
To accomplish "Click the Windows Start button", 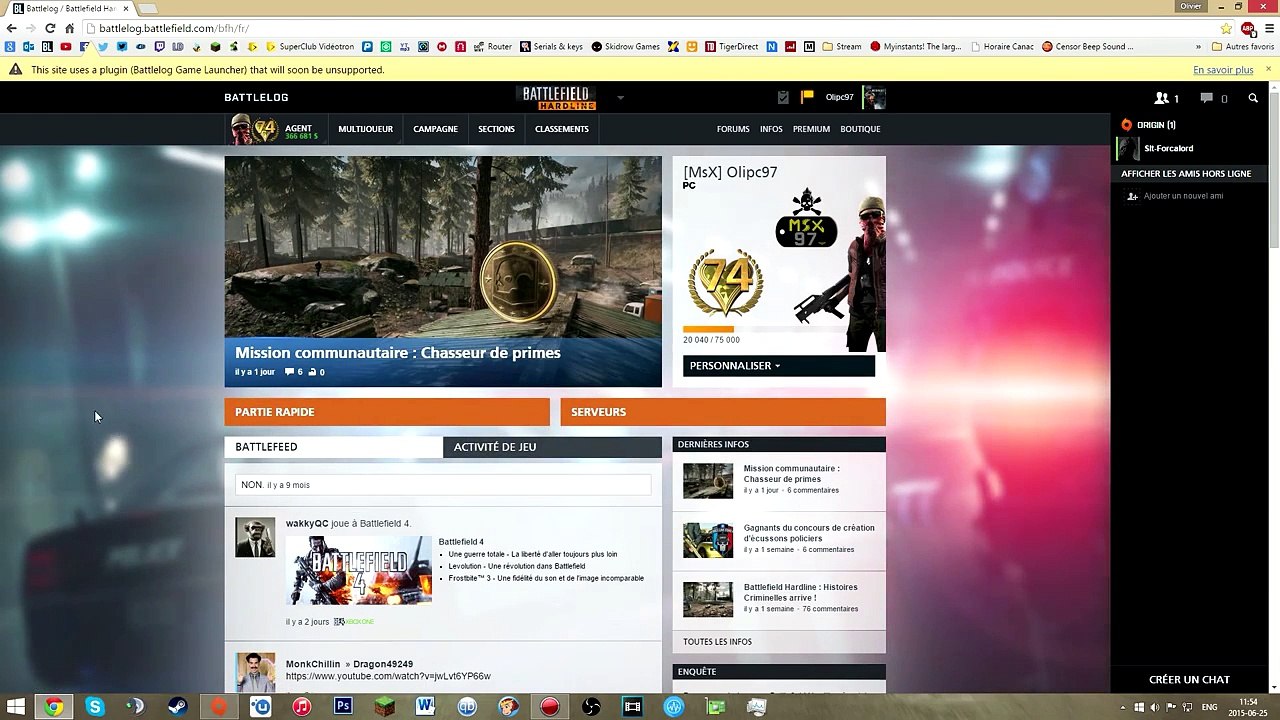I will coord(16,707).
